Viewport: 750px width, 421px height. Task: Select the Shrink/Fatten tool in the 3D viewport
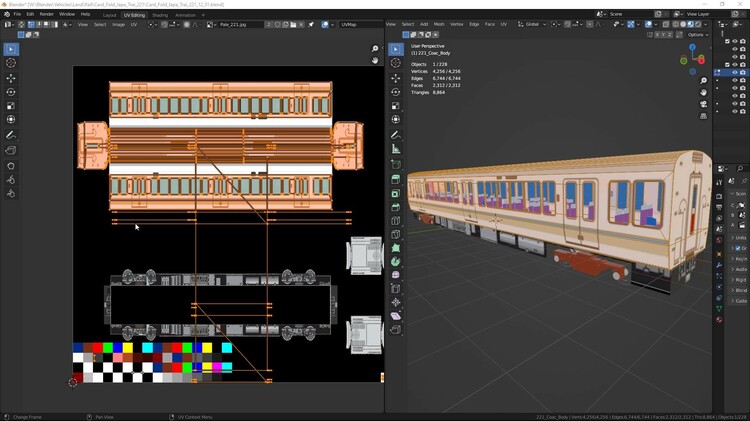pos(396,302)
